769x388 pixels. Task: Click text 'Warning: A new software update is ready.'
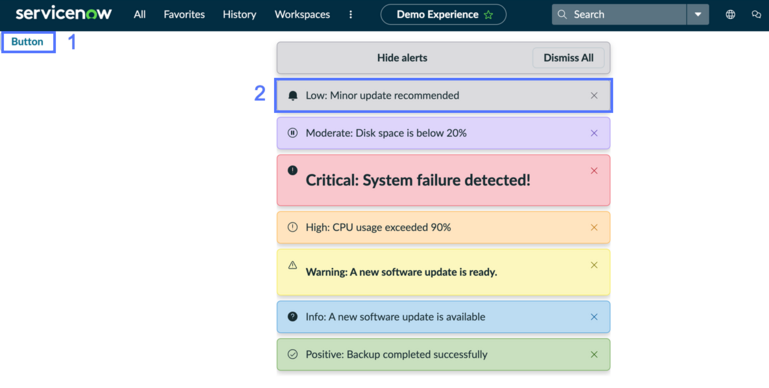(401, 272)
